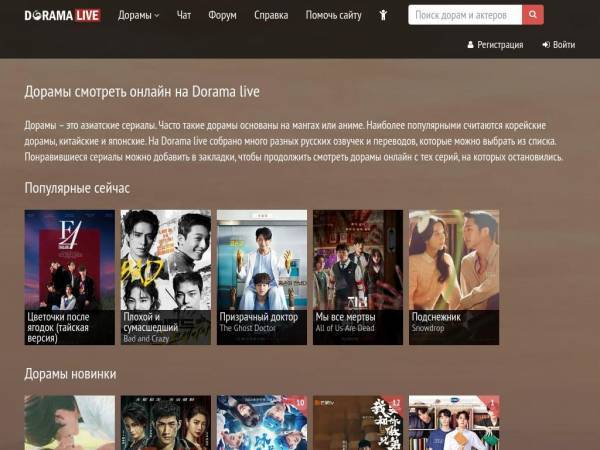Open the Мы все мертвы poster

(x=358, y=277)
